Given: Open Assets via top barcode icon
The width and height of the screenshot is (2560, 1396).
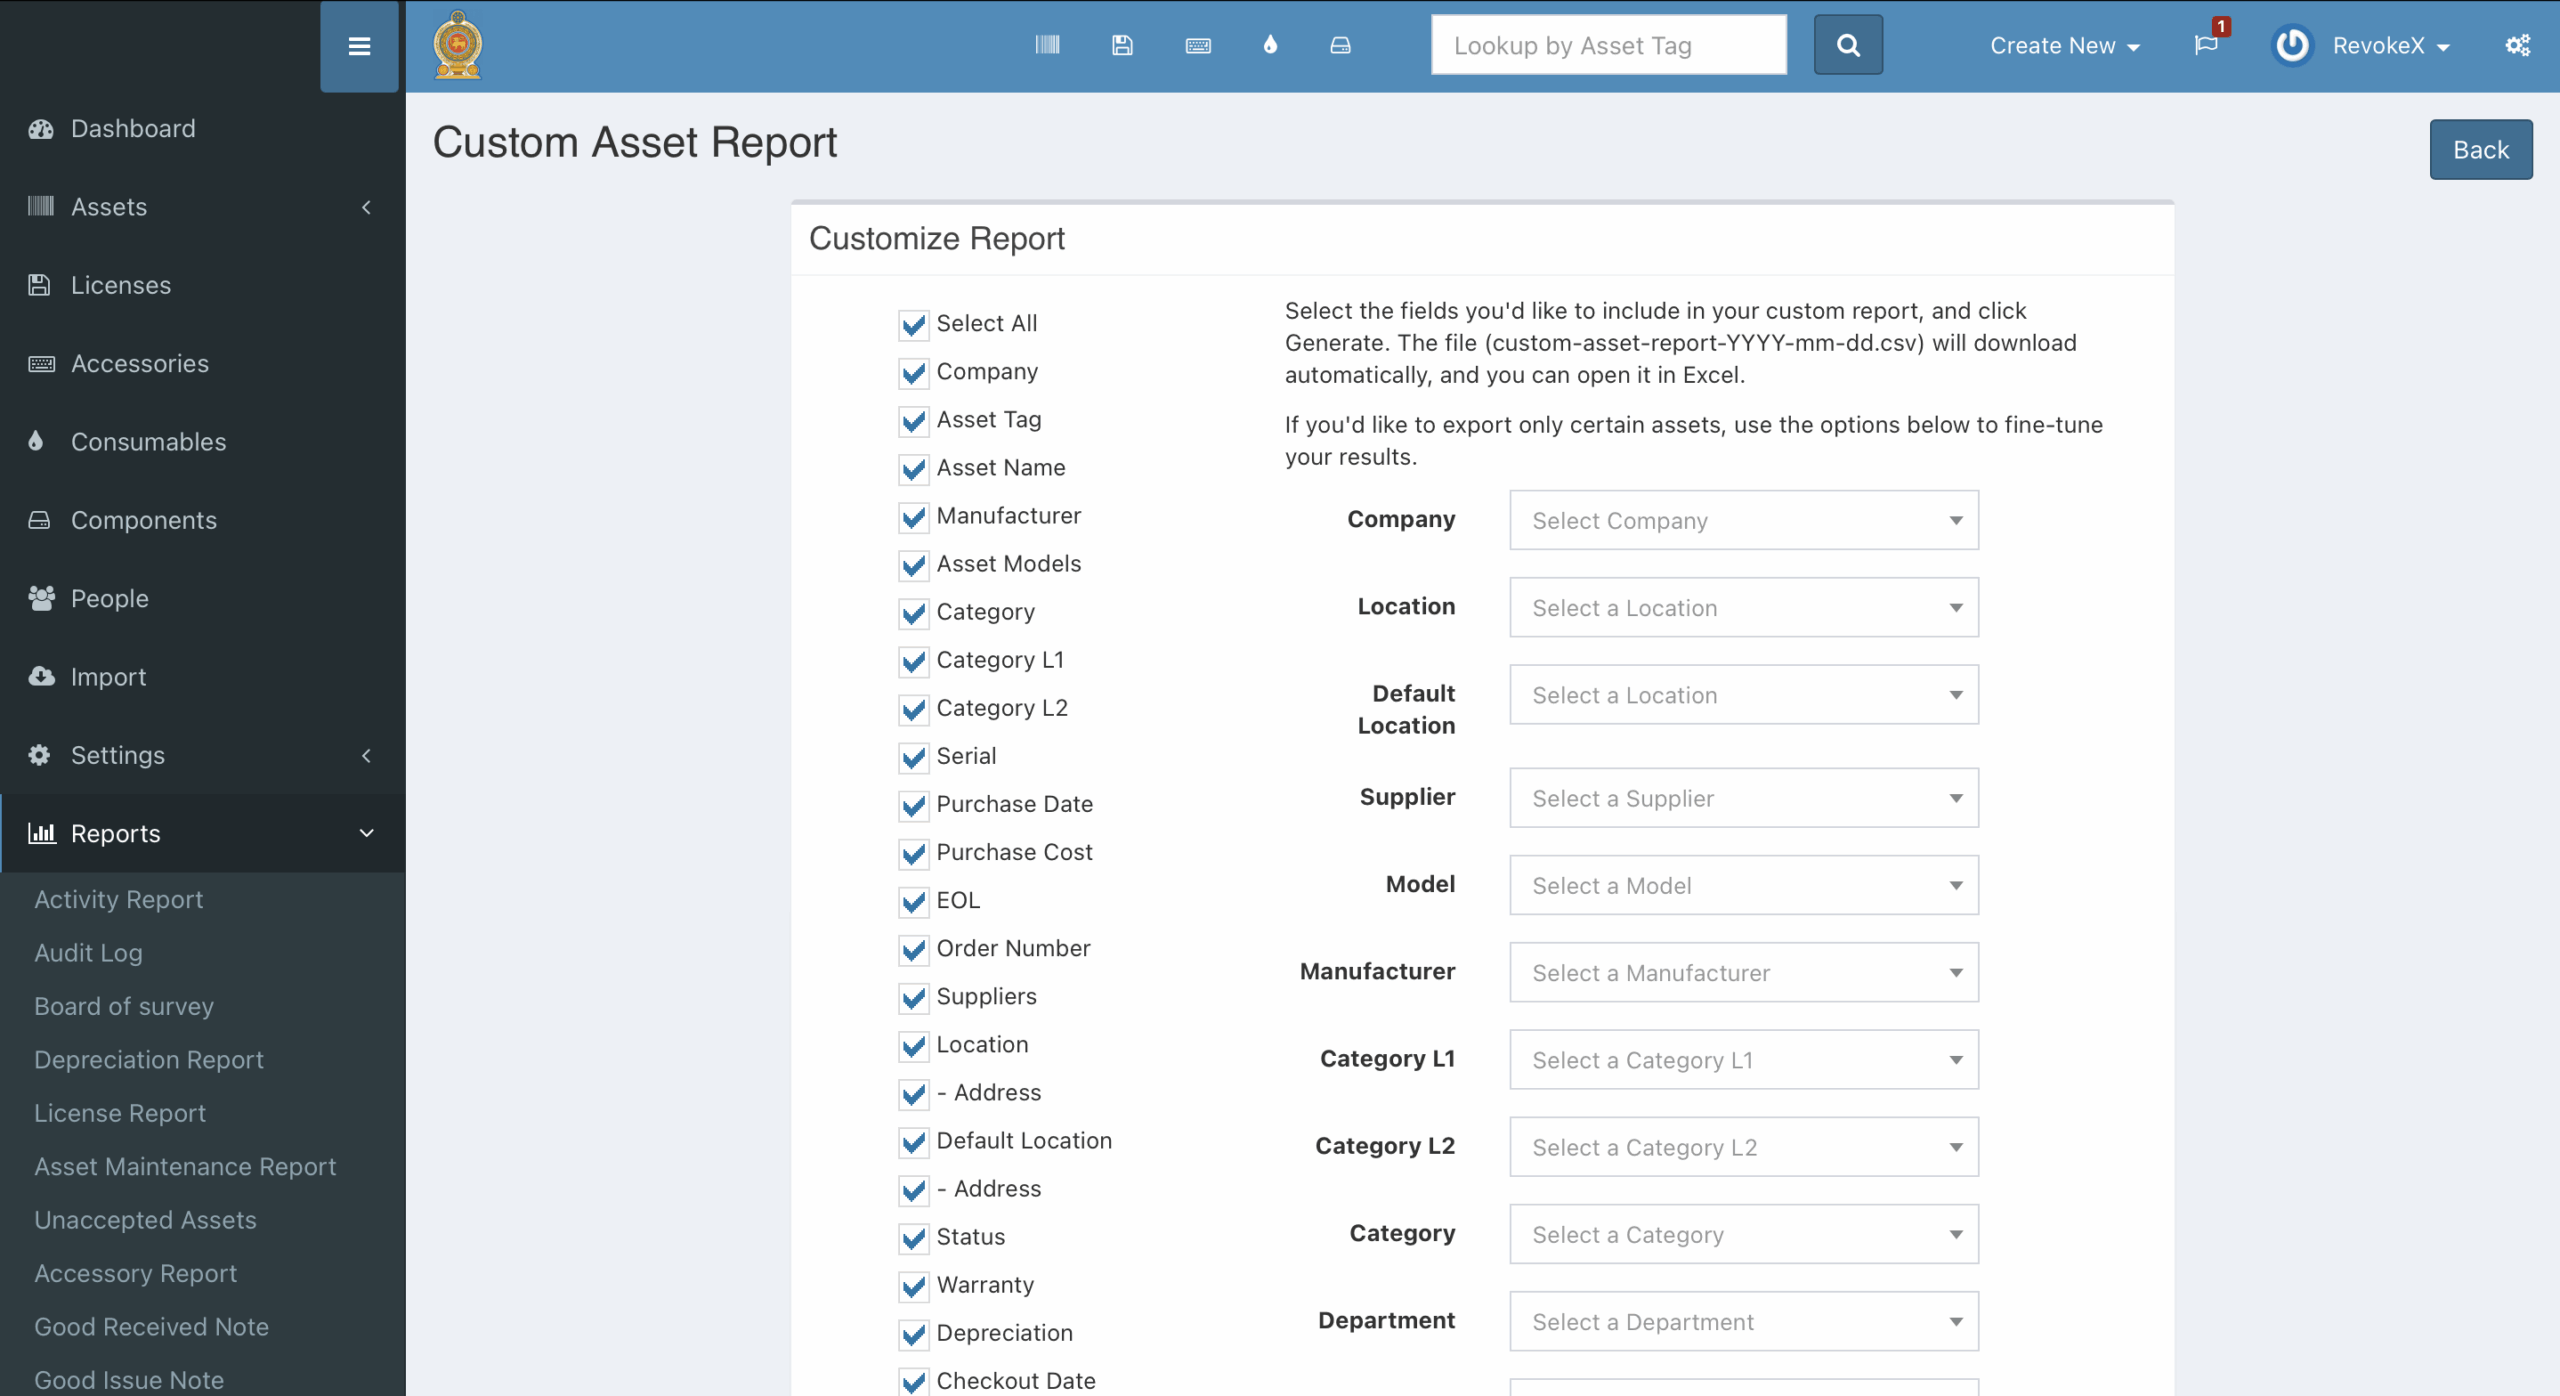Looking at the screenshot, I should 1047,45.
